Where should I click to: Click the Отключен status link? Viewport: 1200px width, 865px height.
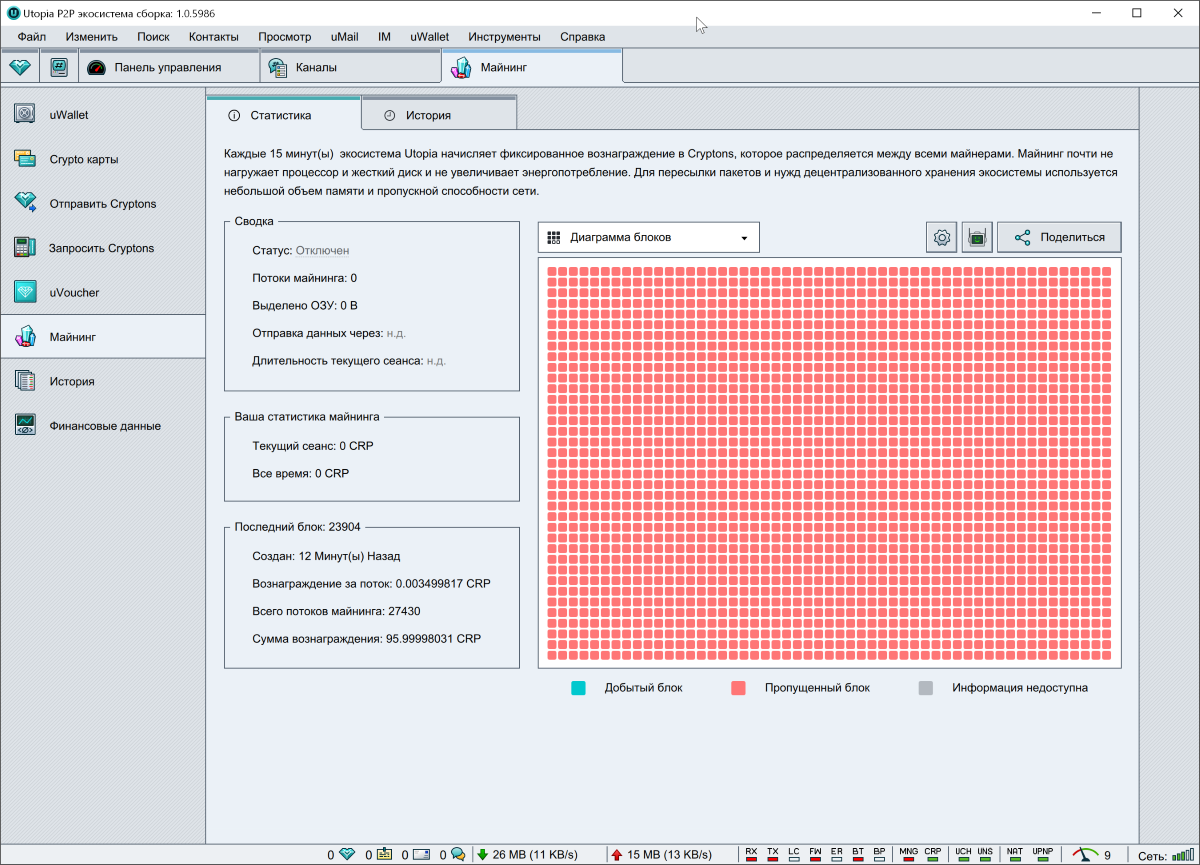coord(322,250)
